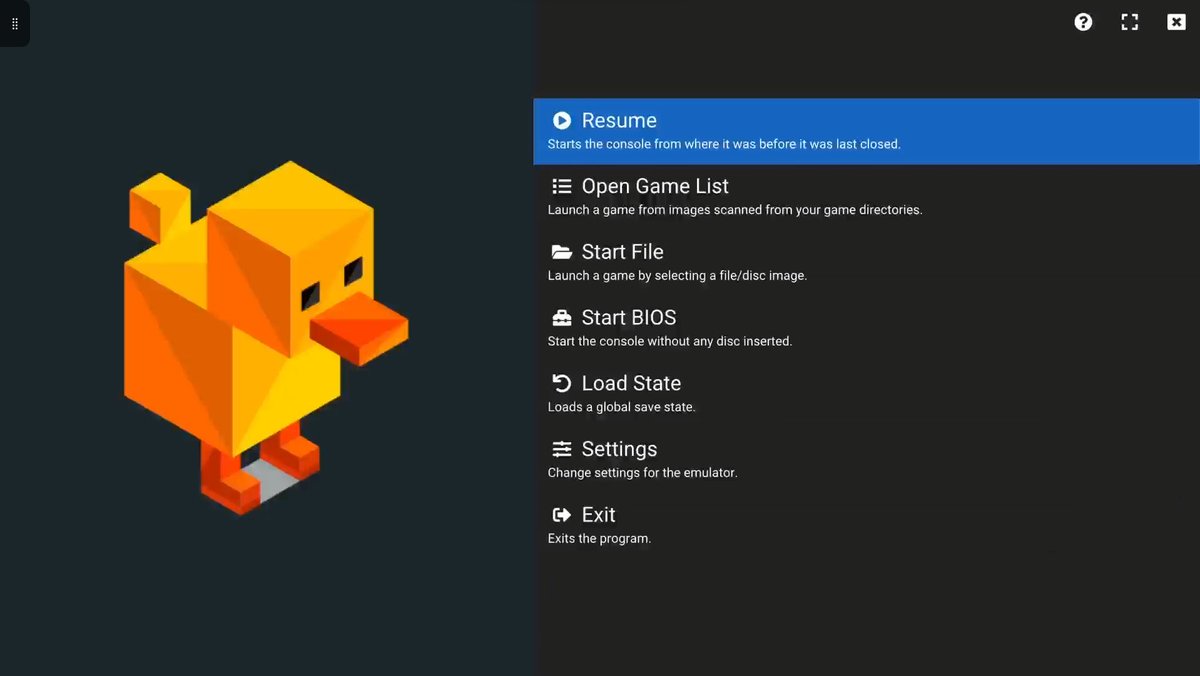Select the Load State title

click(631, 383)
